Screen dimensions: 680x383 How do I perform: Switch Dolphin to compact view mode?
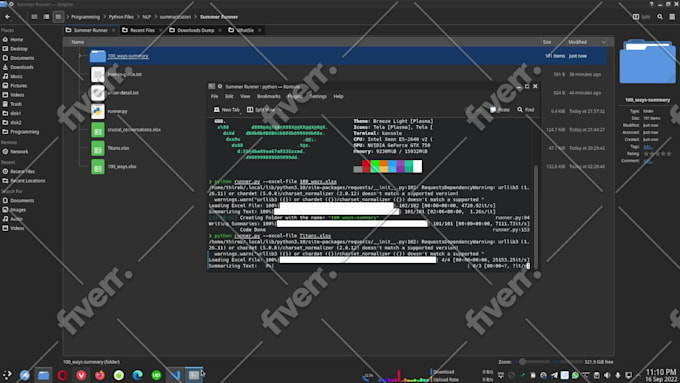(46, 17)
